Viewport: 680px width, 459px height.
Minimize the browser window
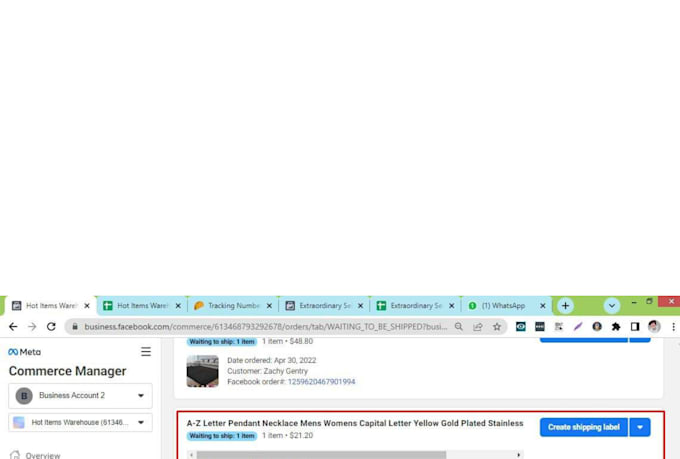click(x=634, y=302)
